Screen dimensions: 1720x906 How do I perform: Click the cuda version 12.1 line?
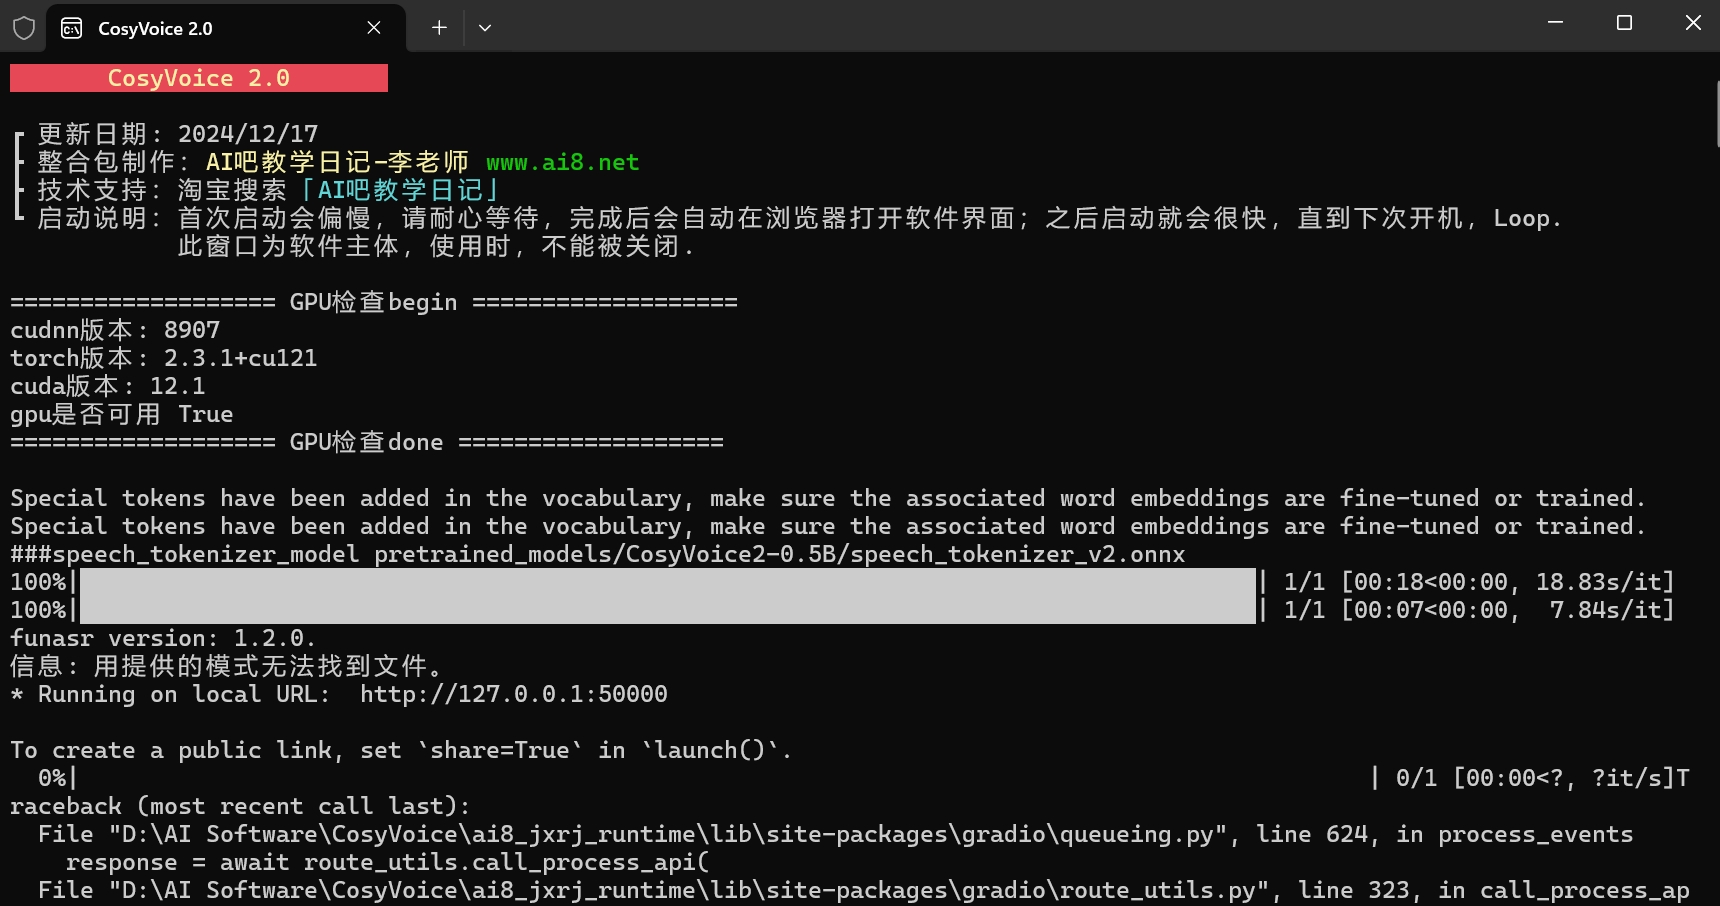click(x=108, y=386)
